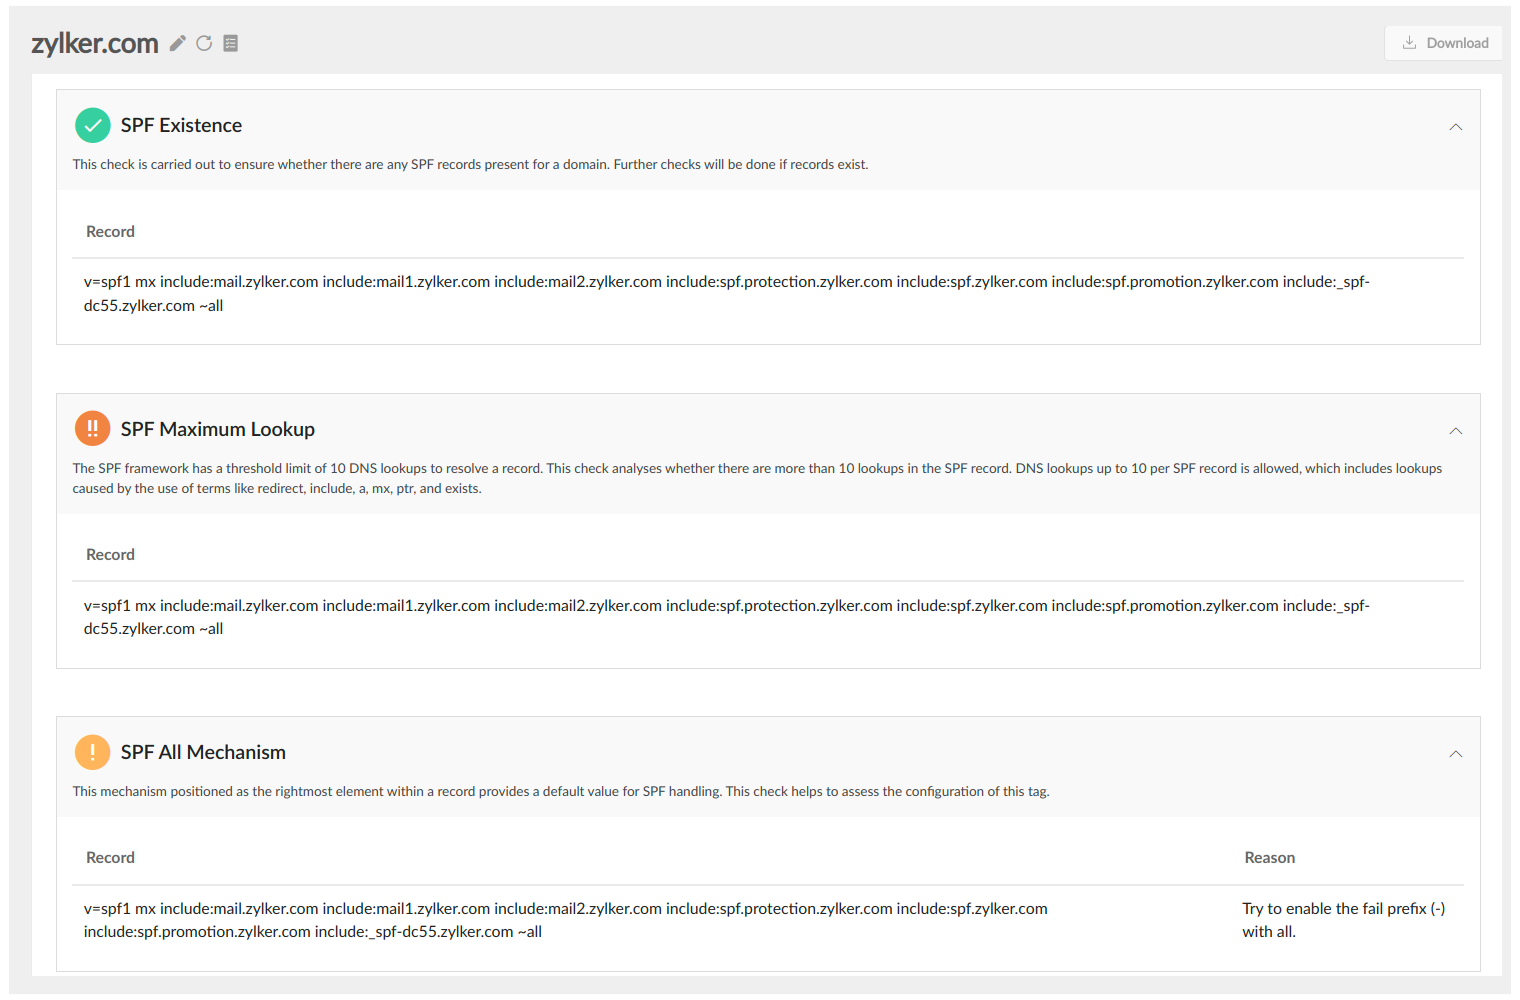Click the SPF All Mechanism warning icon
Image resolution: width=1520 pixels, height=1000 pixels.
tap(92, 752)
